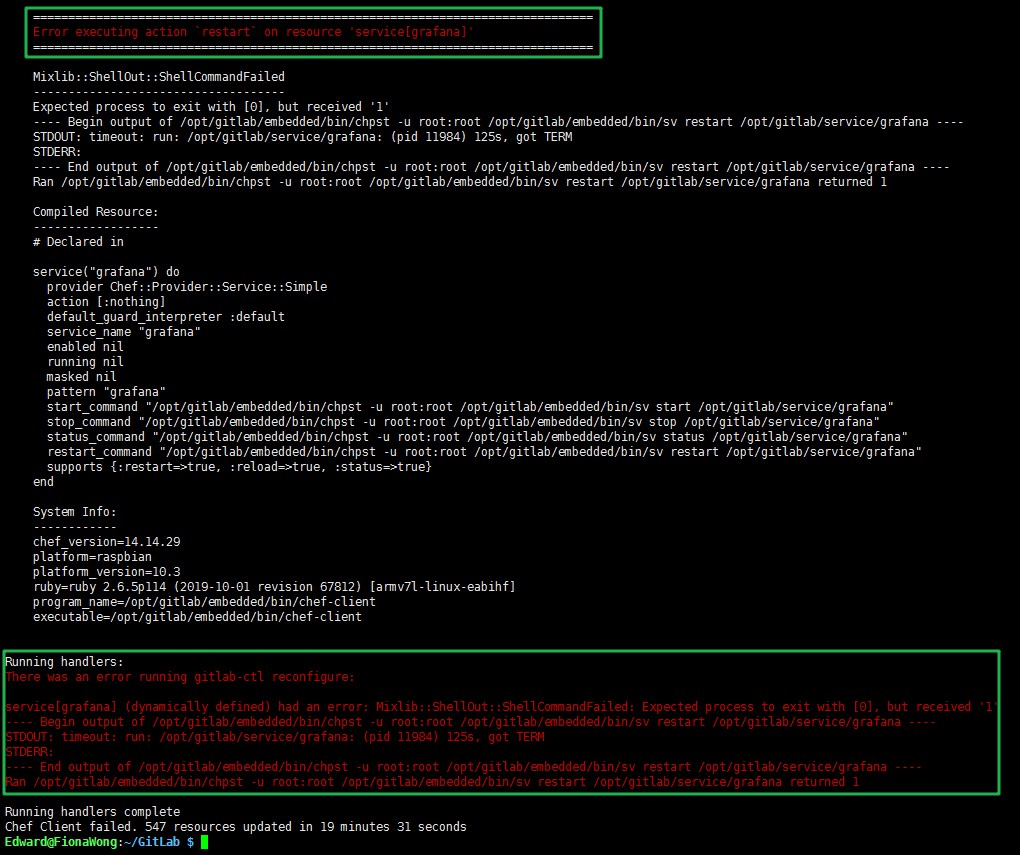The height and width of the screenshot is (855, 1020).
Task: Click the "Running handlers complete" line
Action: point(92,811)
